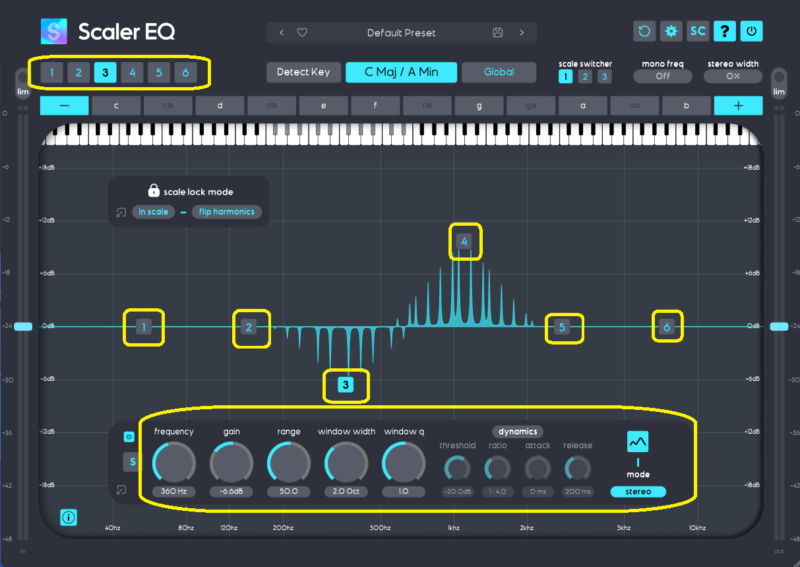Toggle the plugin power icon
The image size is (800, 567).
click(x=751, y=31)
